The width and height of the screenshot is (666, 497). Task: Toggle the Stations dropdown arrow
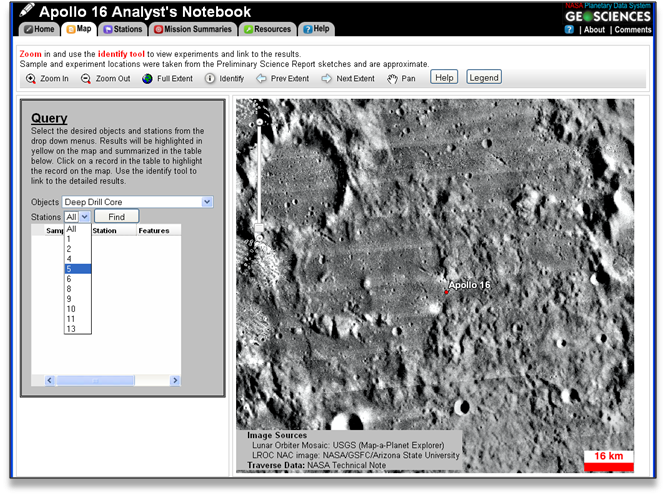(85, 217)
